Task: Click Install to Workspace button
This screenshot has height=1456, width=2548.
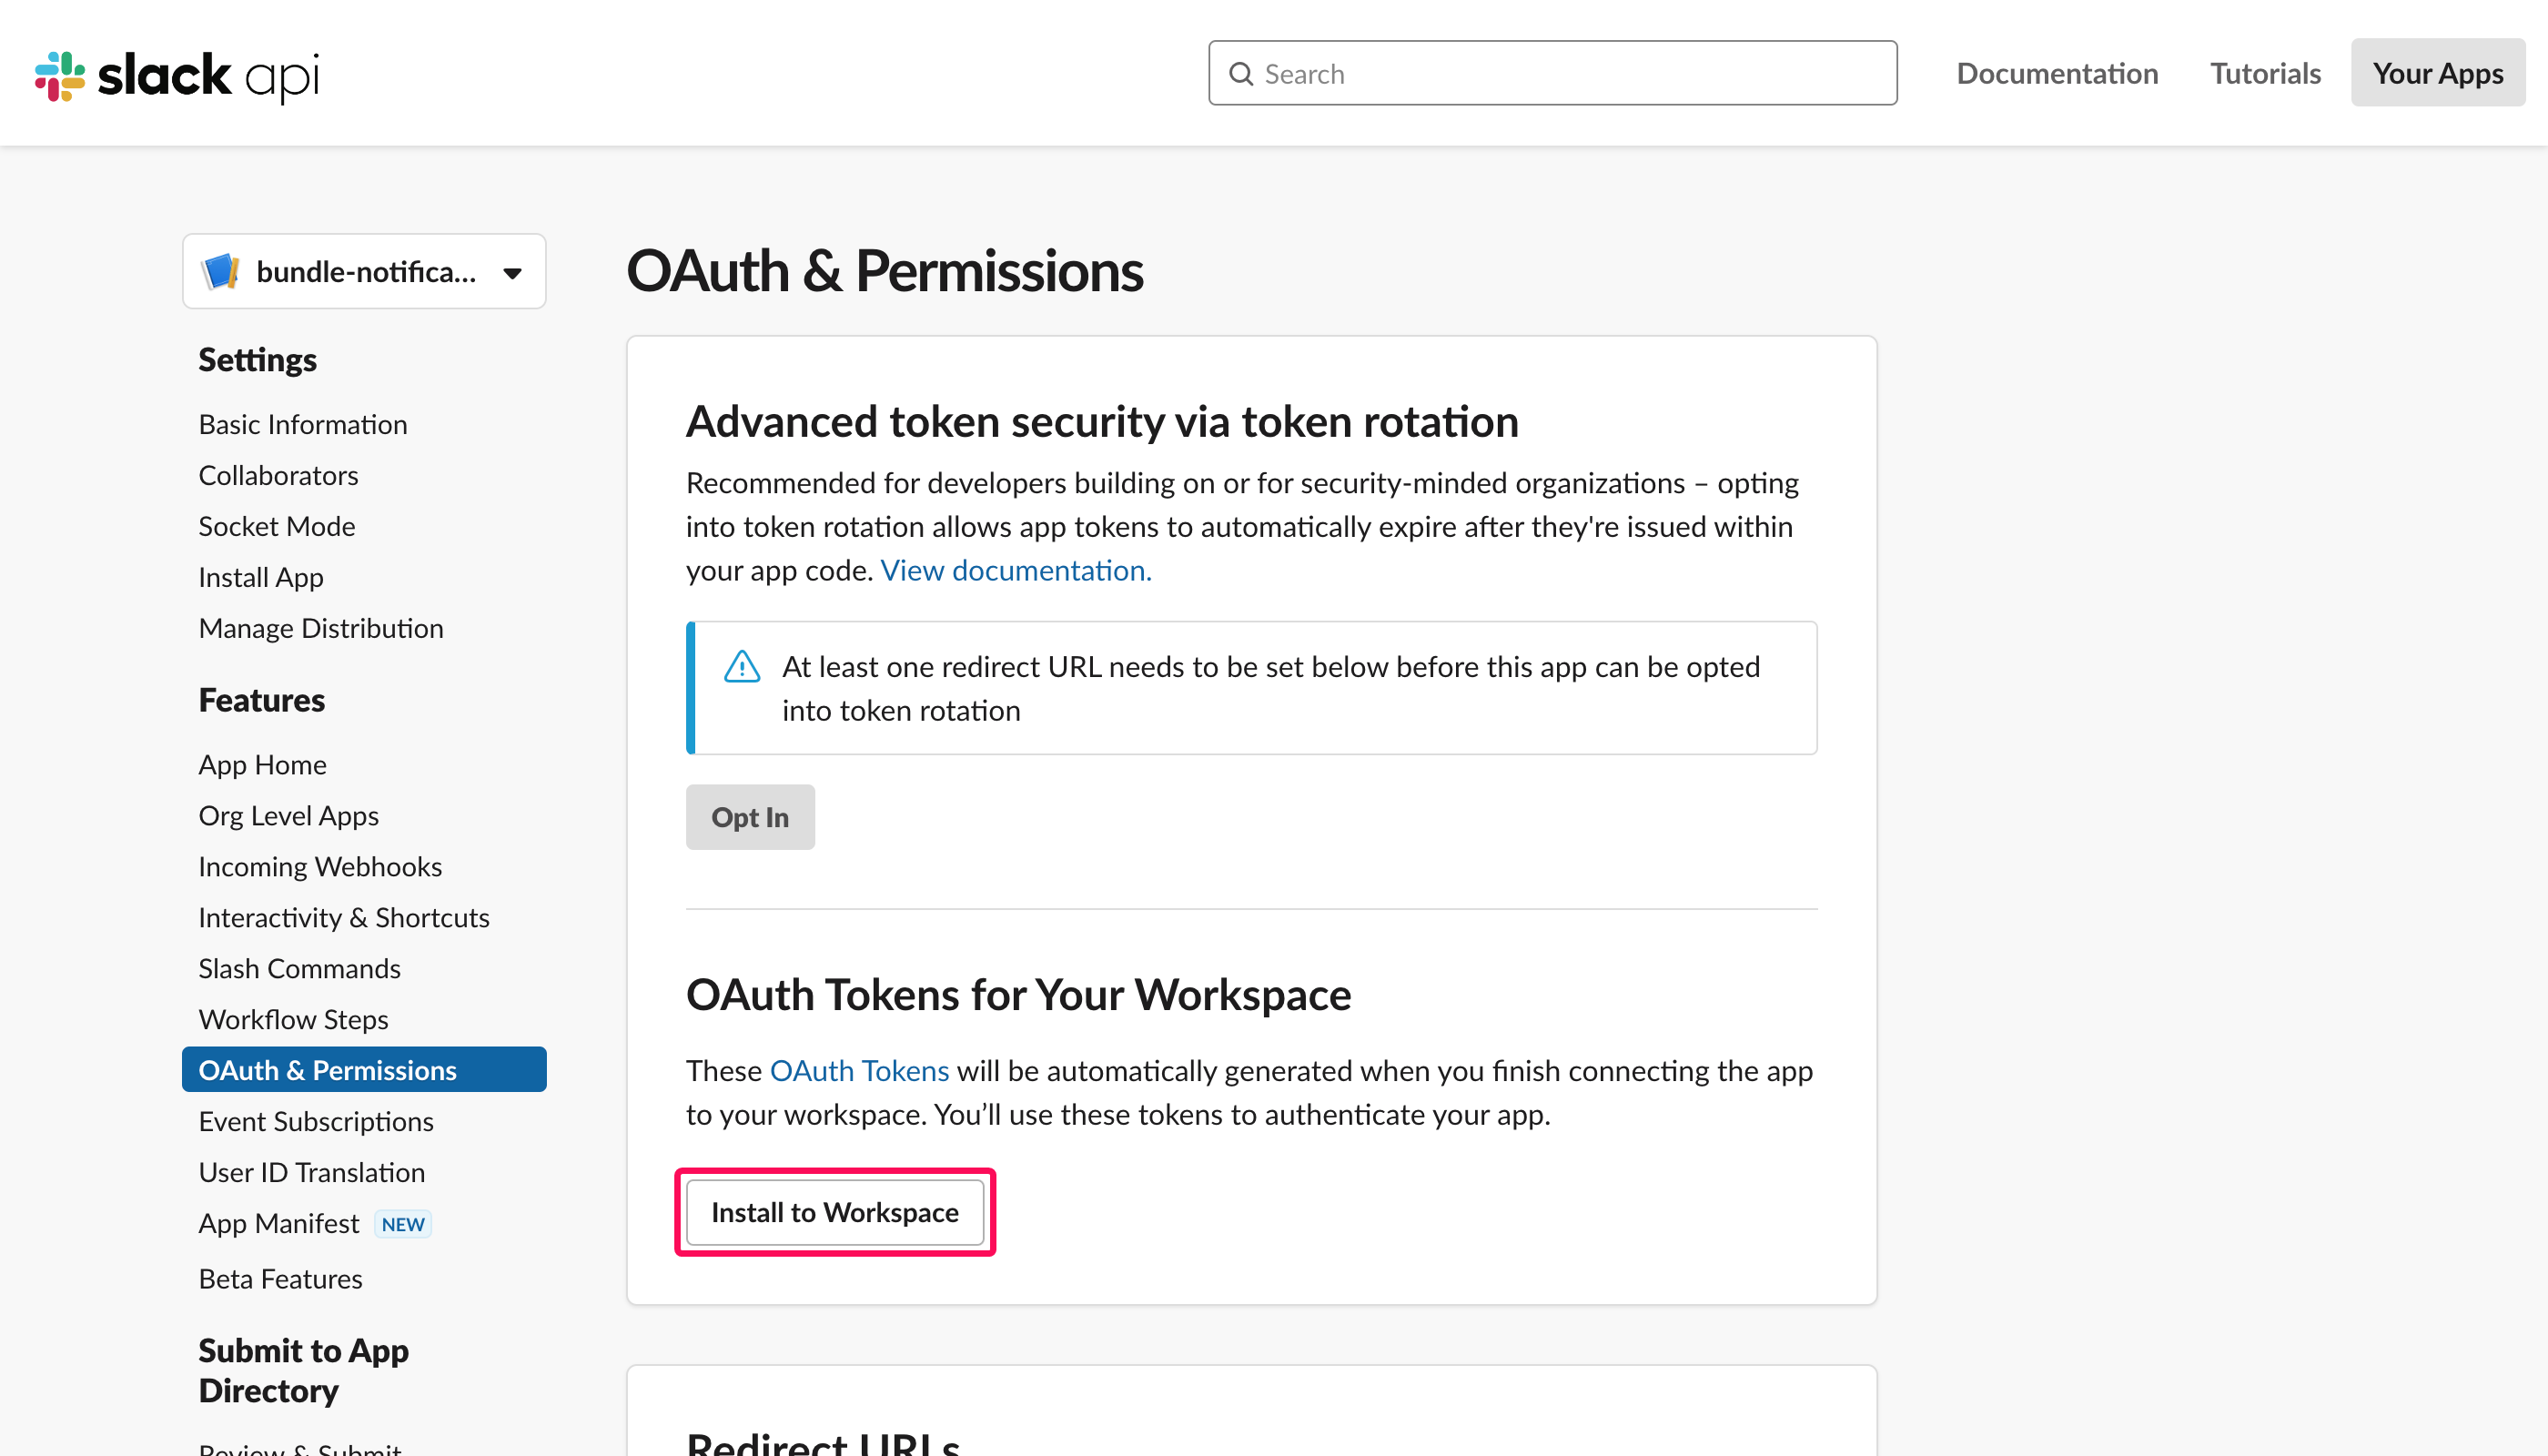Action: (x=835, y=1212)
